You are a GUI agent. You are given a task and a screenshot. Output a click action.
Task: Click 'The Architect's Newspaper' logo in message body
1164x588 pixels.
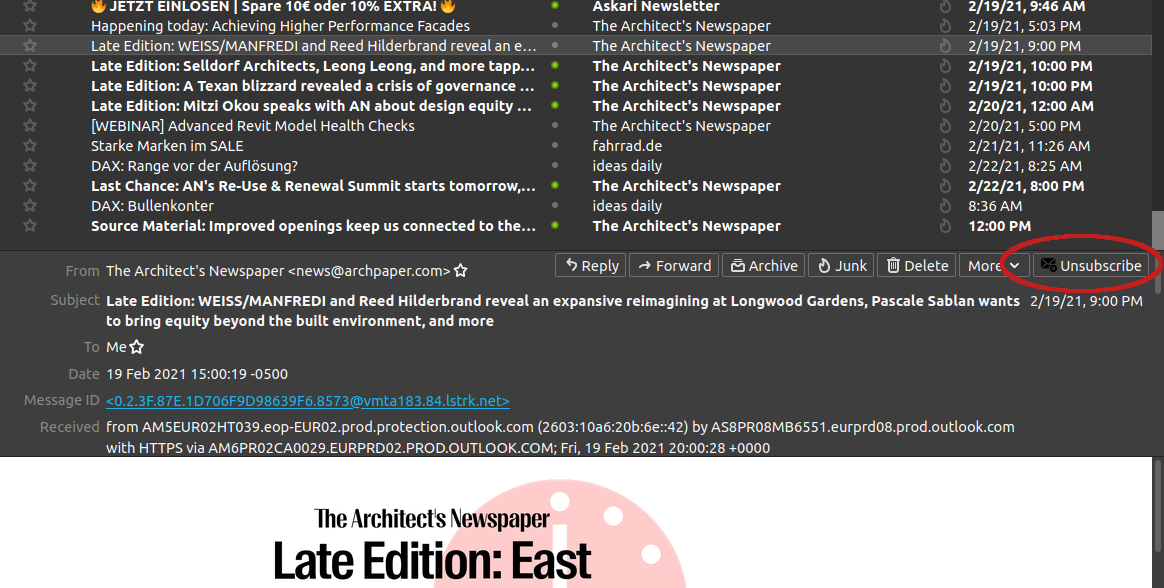pyautogui.click(x=431, y=518)
